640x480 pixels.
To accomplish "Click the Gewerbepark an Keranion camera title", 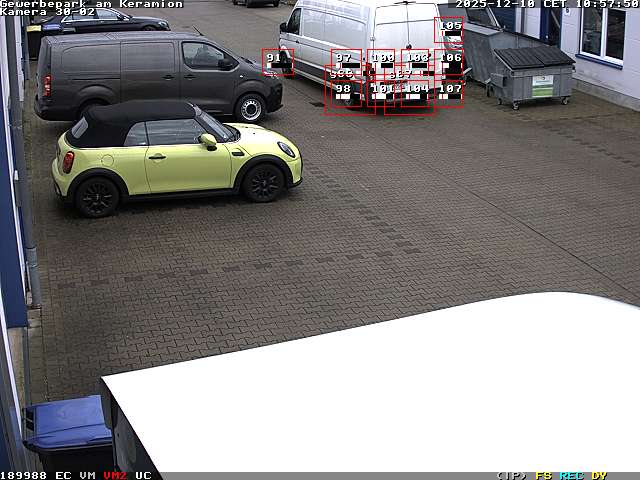I will pos(92,4).
